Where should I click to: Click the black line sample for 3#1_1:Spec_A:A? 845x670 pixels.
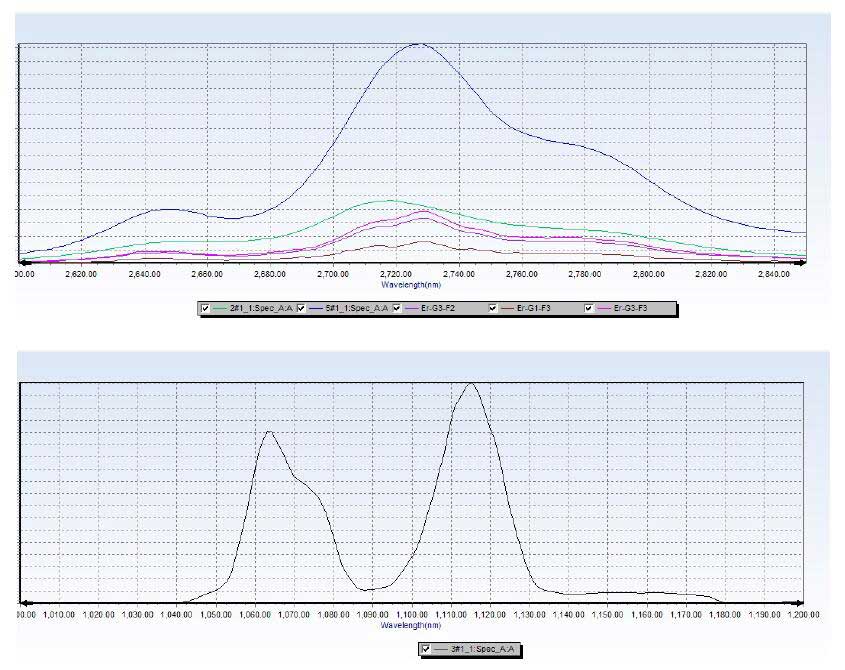click(x=441, y=649)
